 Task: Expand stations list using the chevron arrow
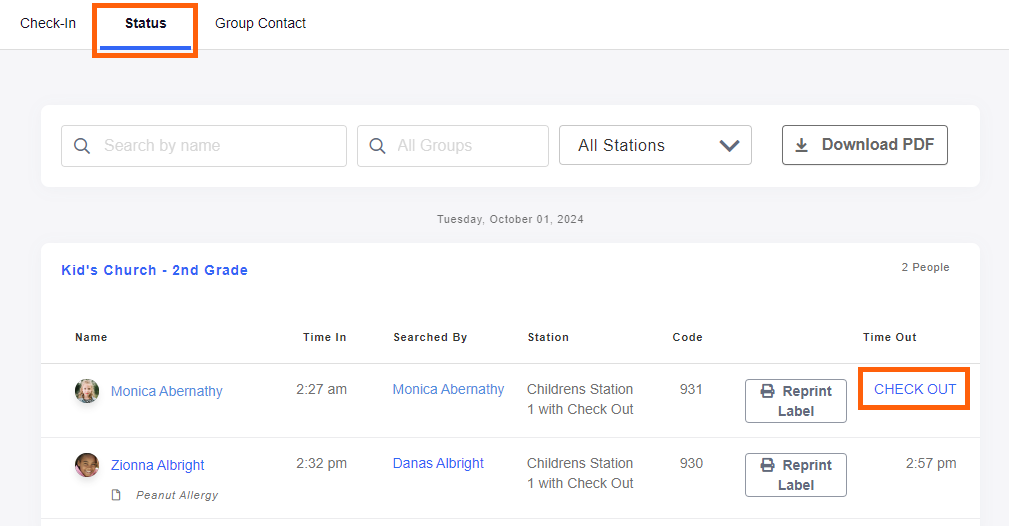(x=729, y=146)
